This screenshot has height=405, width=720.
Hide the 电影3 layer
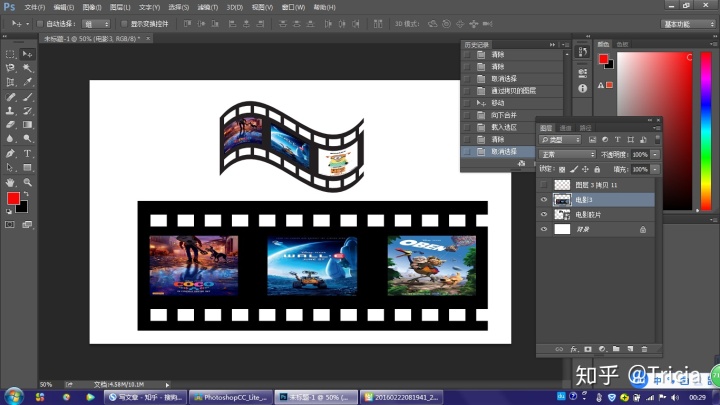544,200
